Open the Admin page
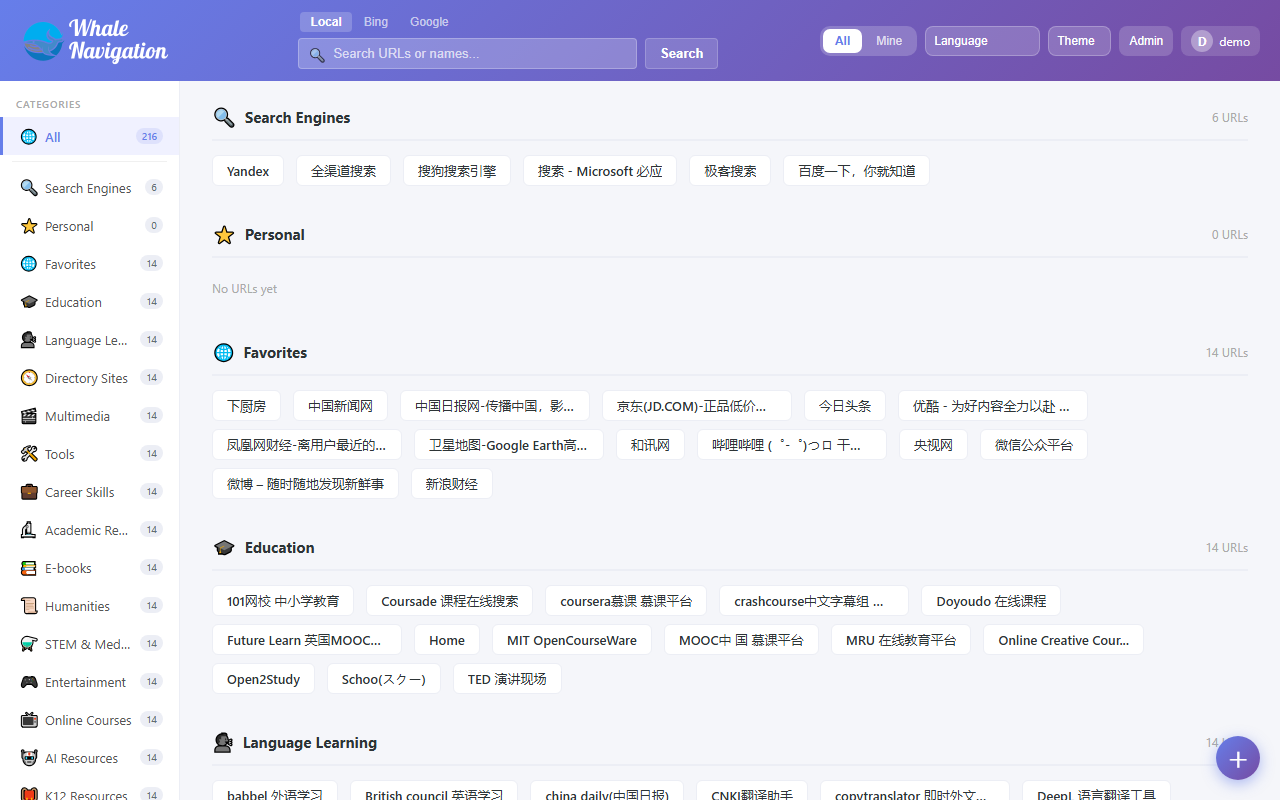 (x=1146, y=41)
